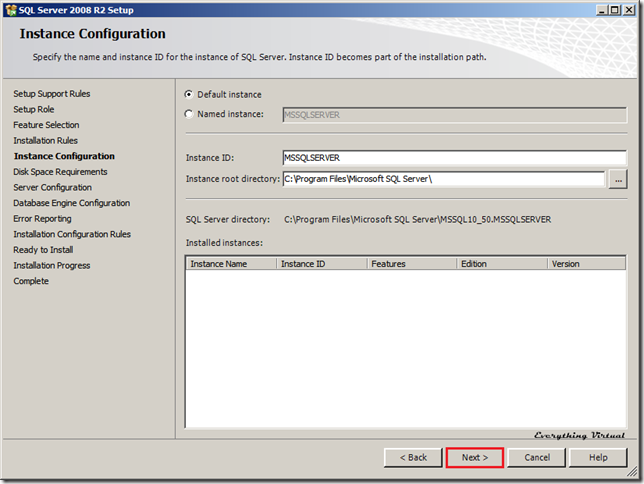The image size is (644, 484).
Task: Proceed with the Next button
Action: point(475,457)
